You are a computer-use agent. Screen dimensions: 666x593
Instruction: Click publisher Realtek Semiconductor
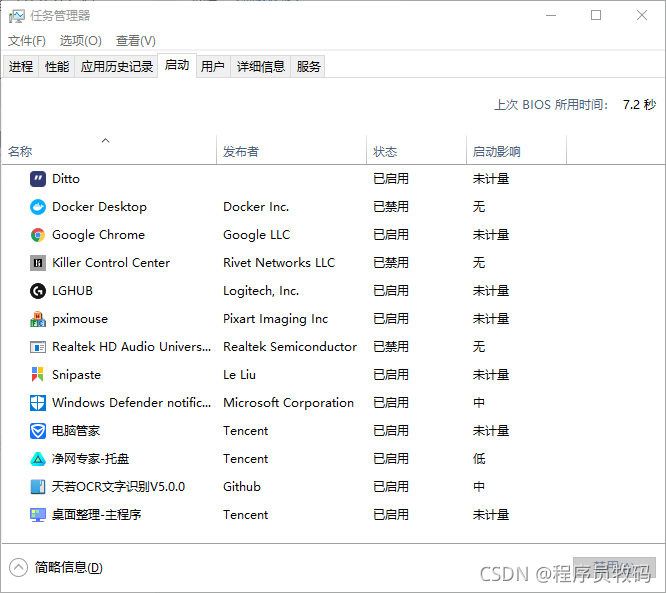(x=290, y=347)
